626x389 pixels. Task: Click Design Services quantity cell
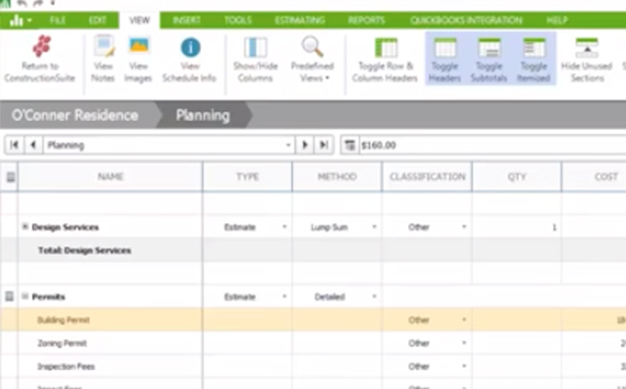click(517, 227)
